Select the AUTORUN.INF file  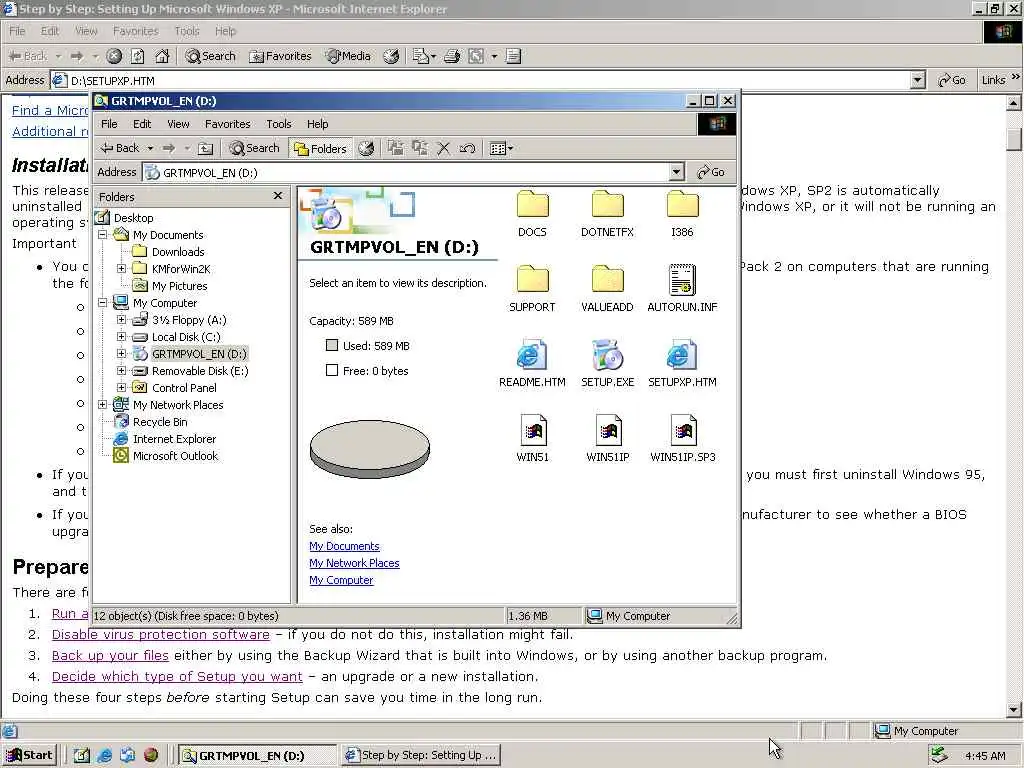(x=682, y=288)
